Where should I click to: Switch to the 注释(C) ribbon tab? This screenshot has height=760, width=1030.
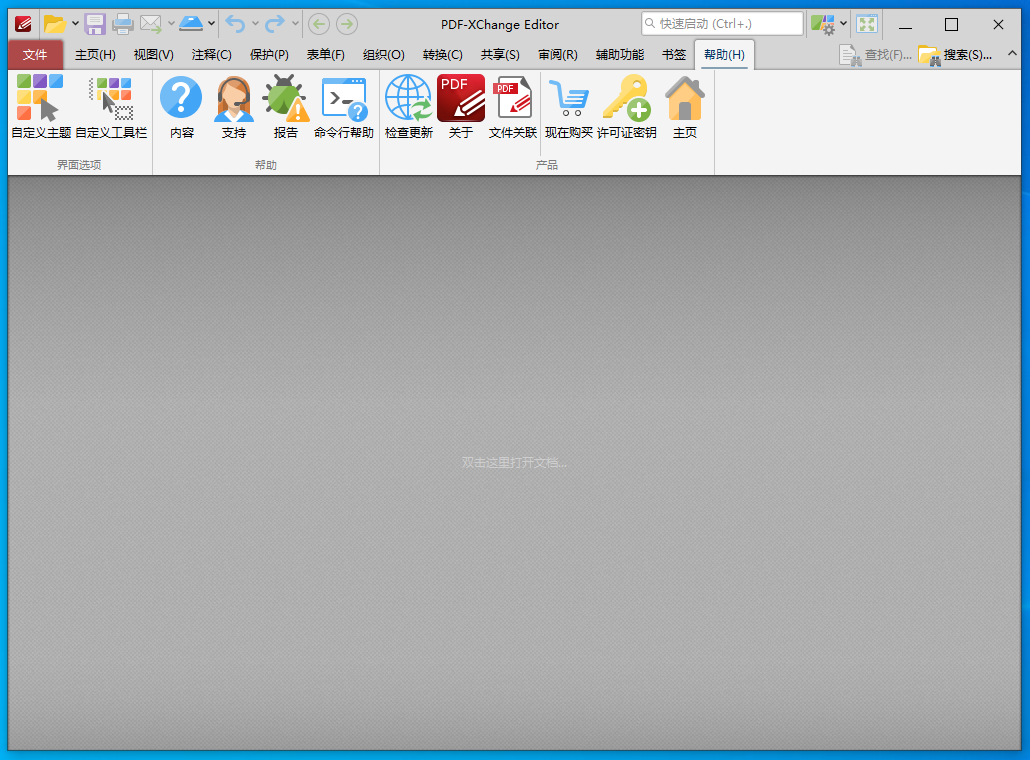click(x=211, y=55)
